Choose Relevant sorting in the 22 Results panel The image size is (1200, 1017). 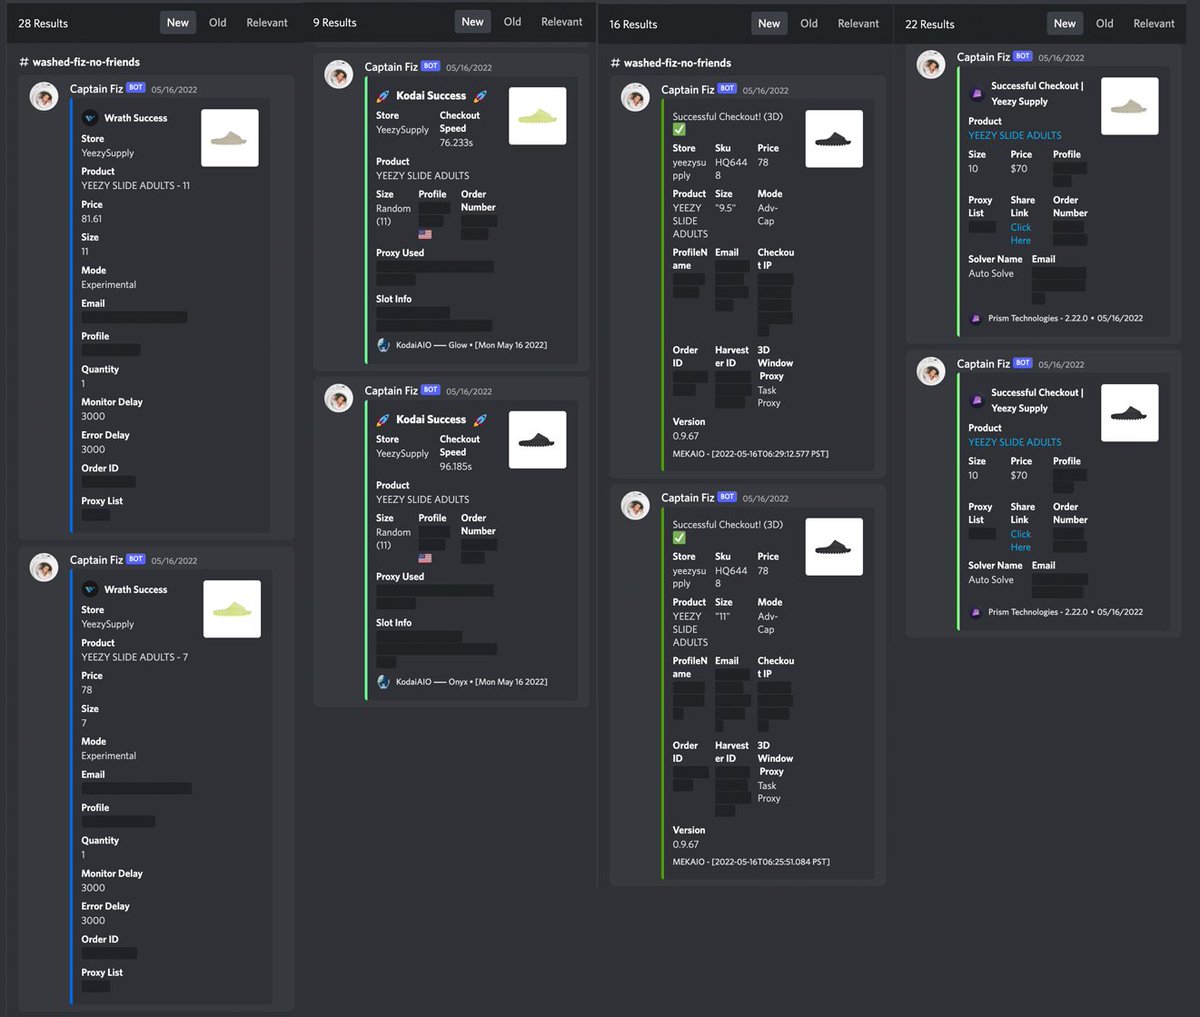pyautogui.click(x=1154, y=24)
